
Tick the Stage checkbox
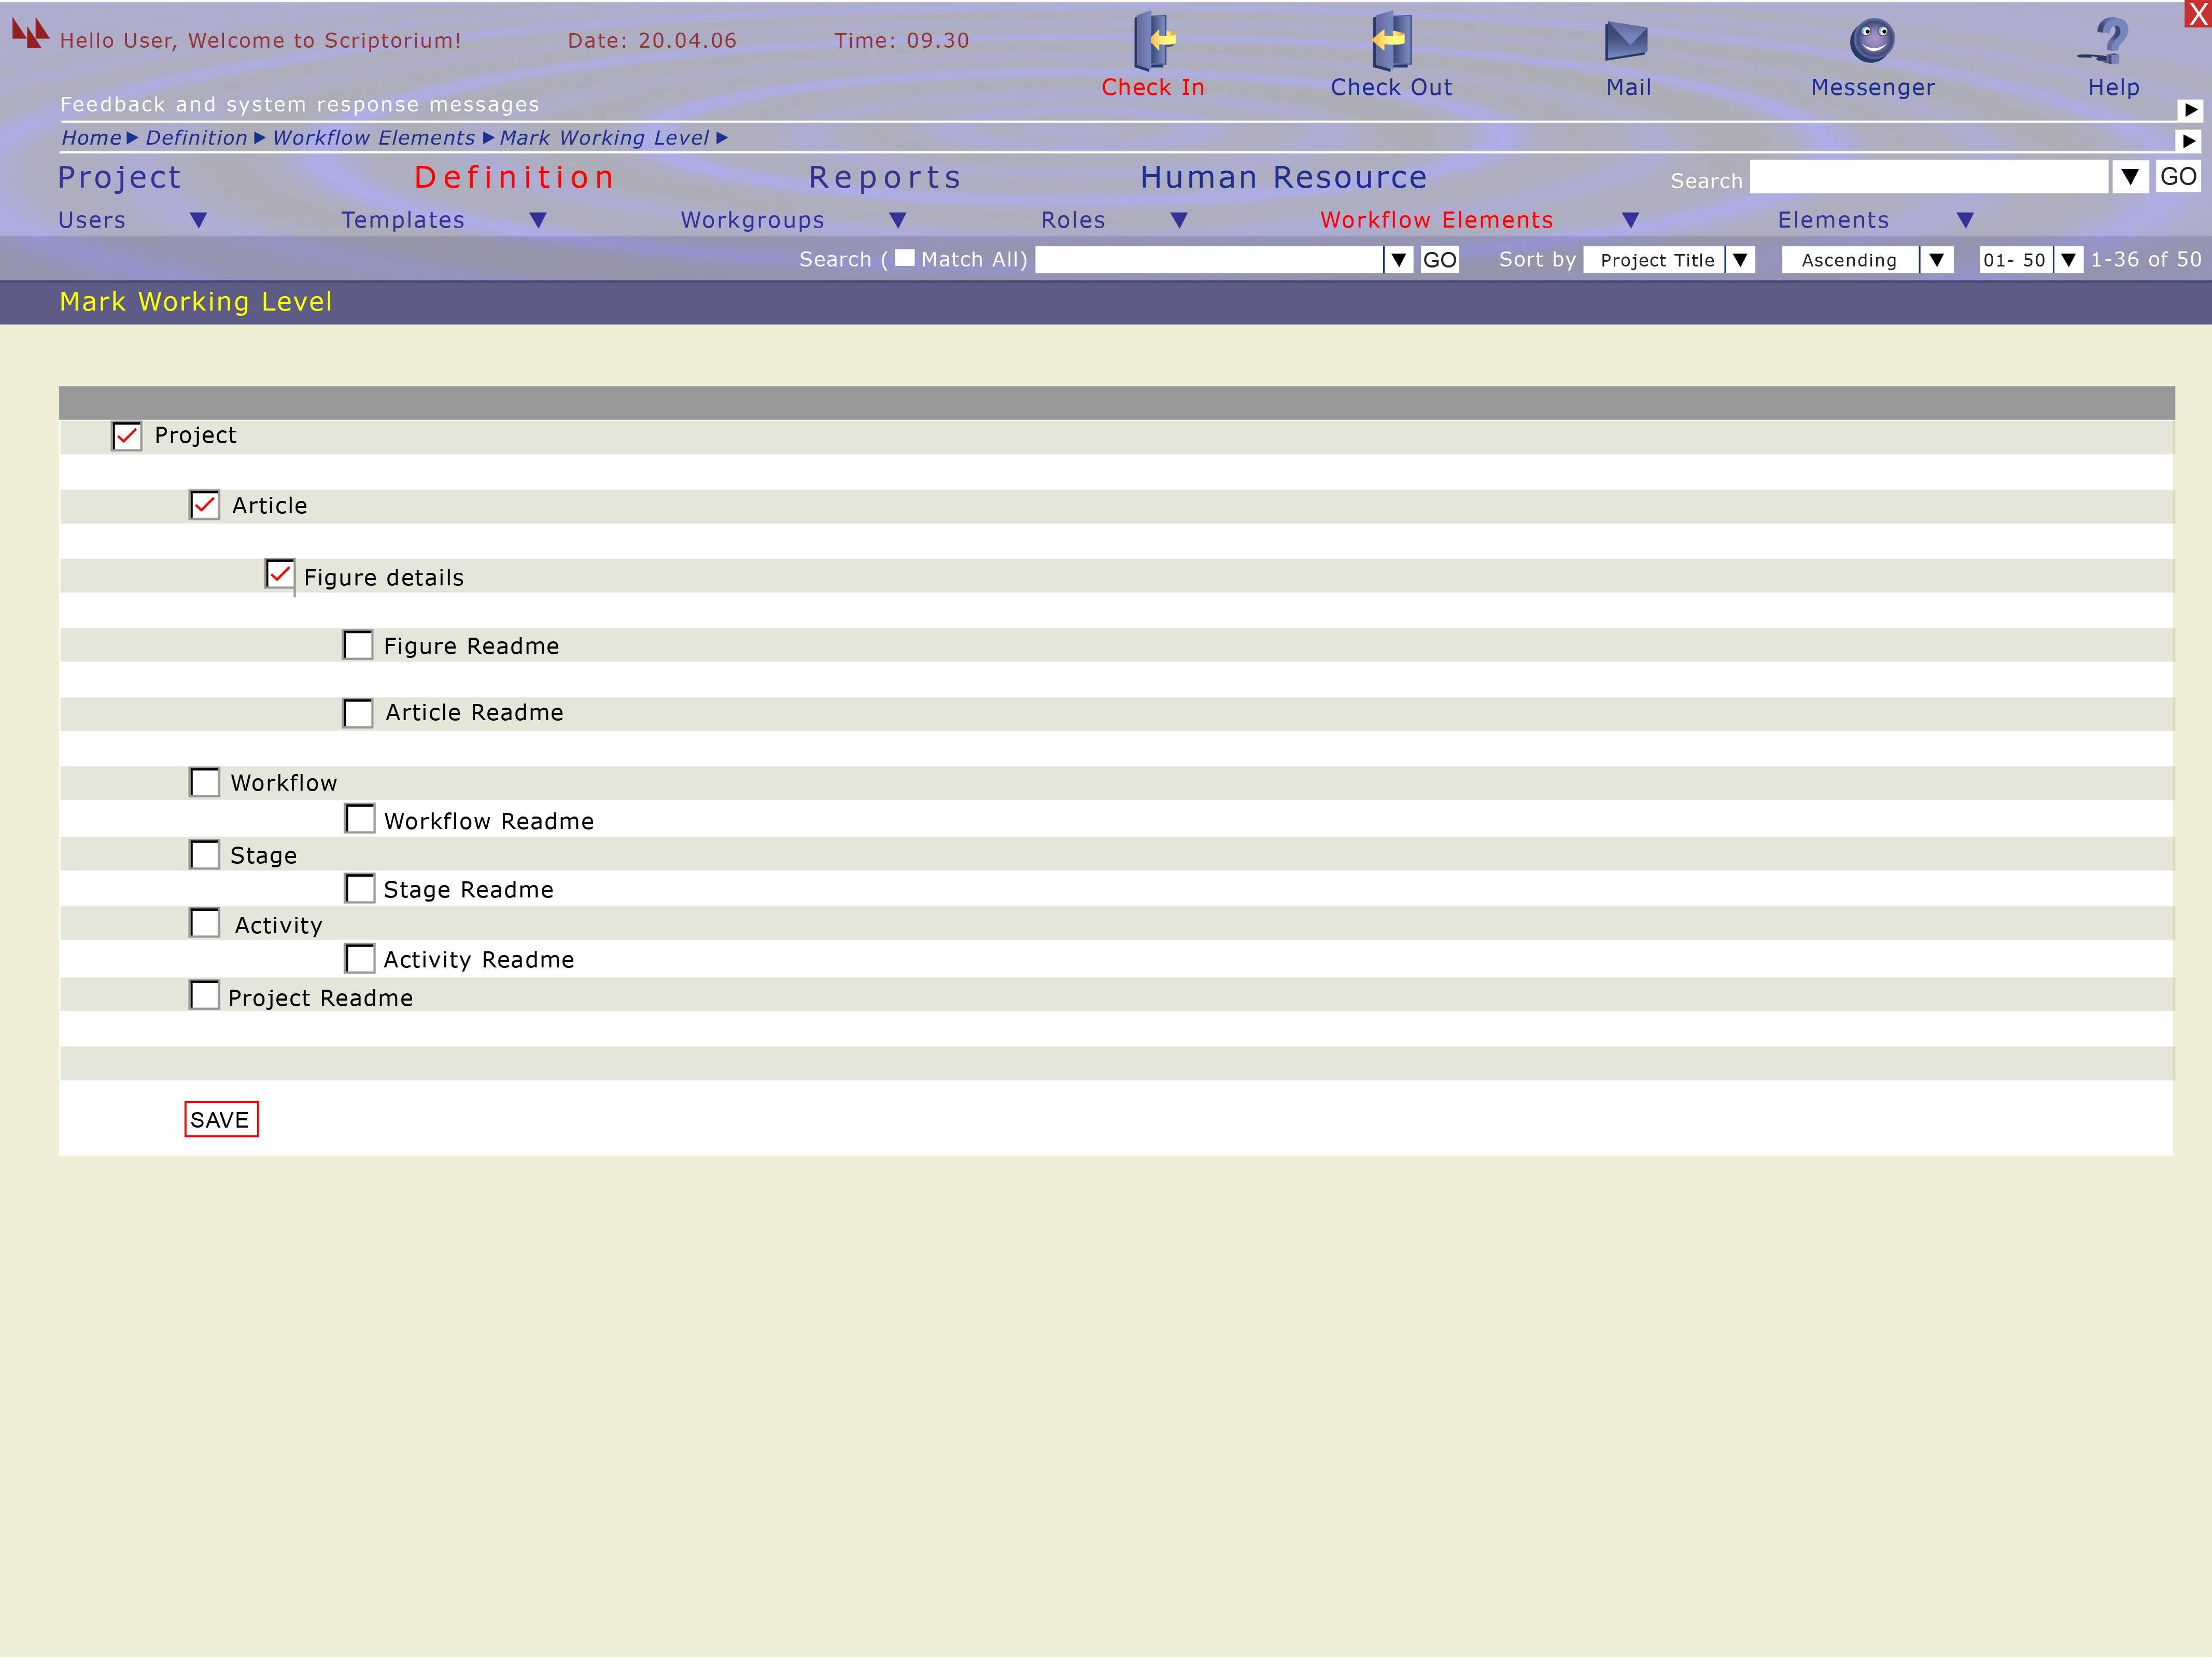tap(205, 855)
